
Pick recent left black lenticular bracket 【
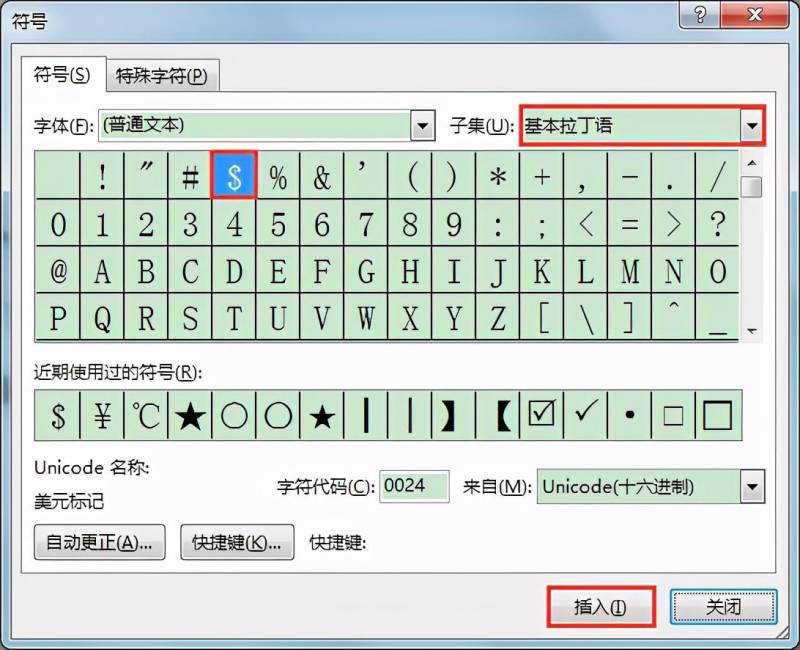coord(497,415)
